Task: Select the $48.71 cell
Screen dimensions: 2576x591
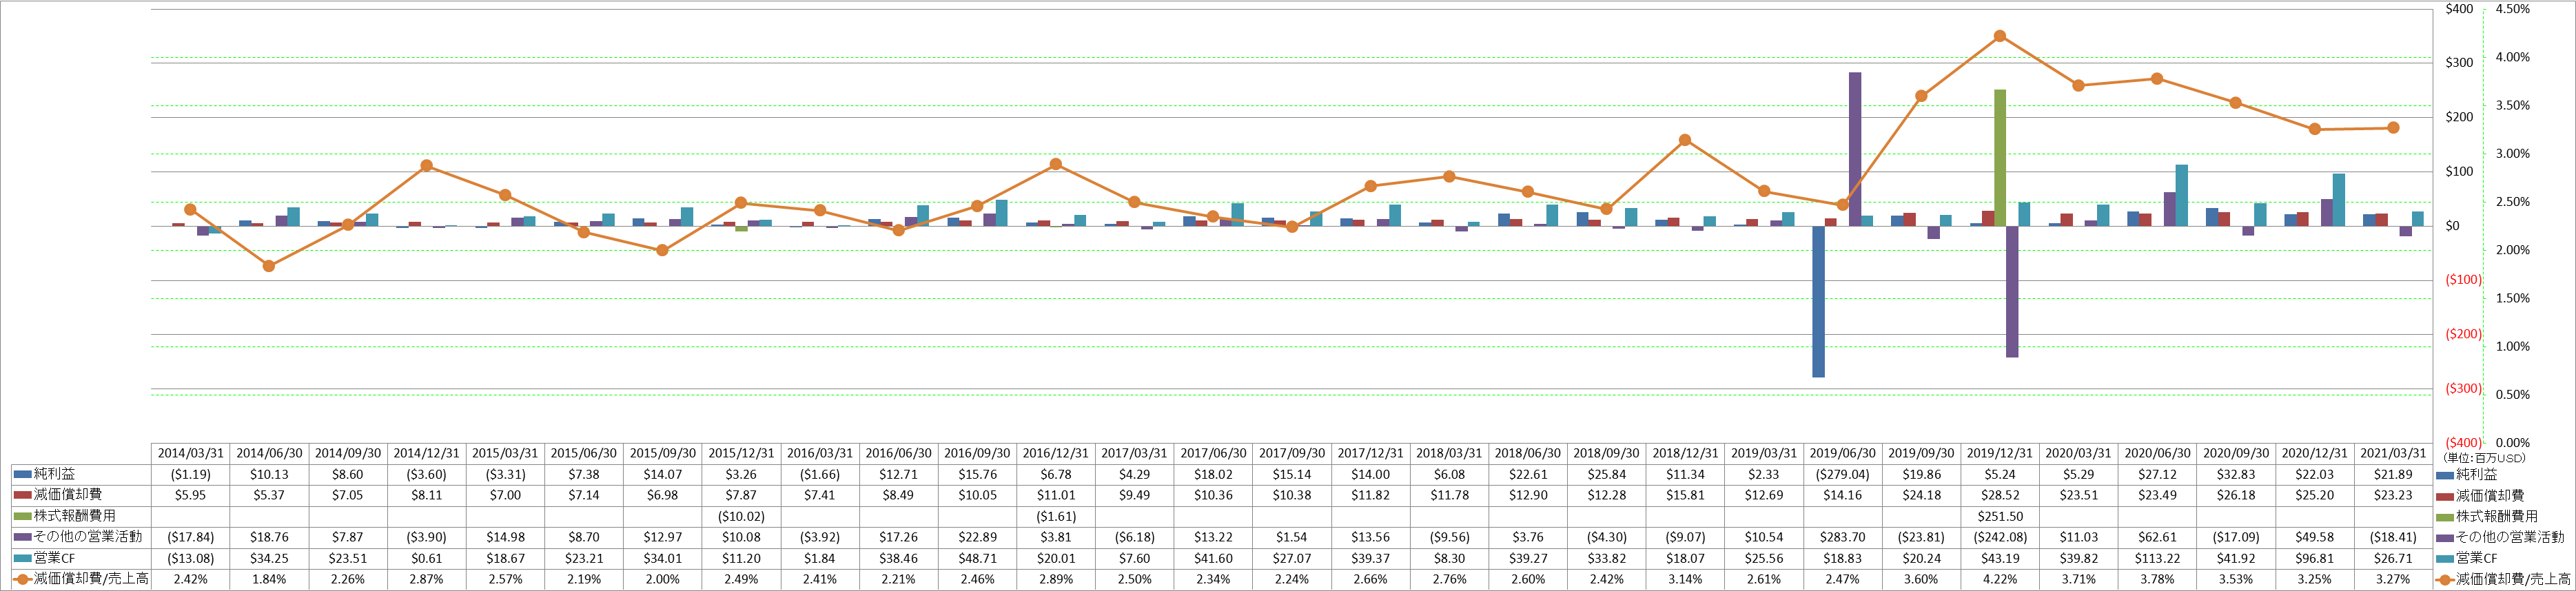Action: click(x=977, y=558)
